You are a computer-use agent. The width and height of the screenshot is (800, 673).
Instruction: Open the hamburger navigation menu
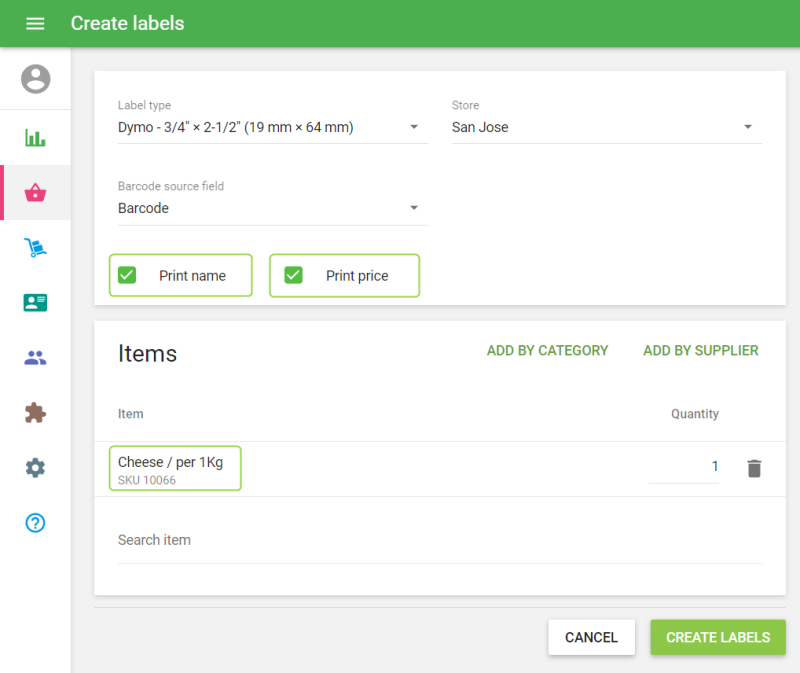tap(35, 23)
